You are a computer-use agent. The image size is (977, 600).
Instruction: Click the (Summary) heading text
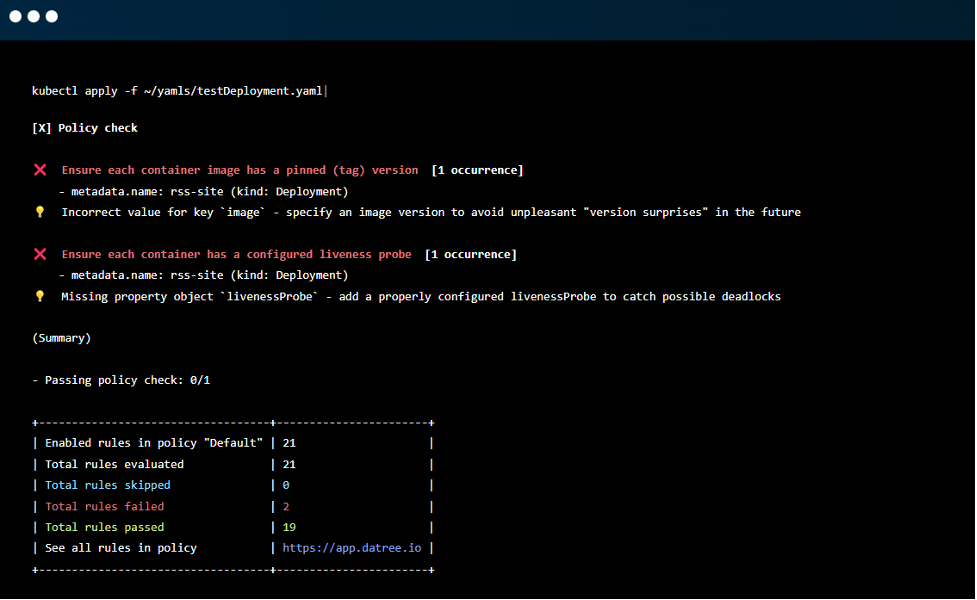61,337
